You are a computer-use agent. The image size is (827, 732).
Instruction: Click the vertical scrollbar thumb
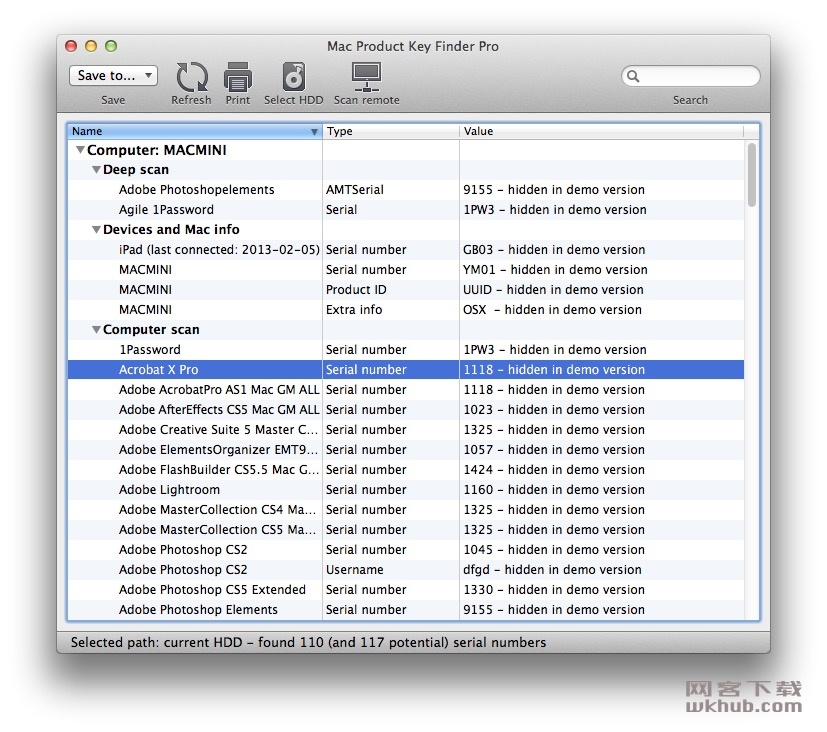point(752,175)
